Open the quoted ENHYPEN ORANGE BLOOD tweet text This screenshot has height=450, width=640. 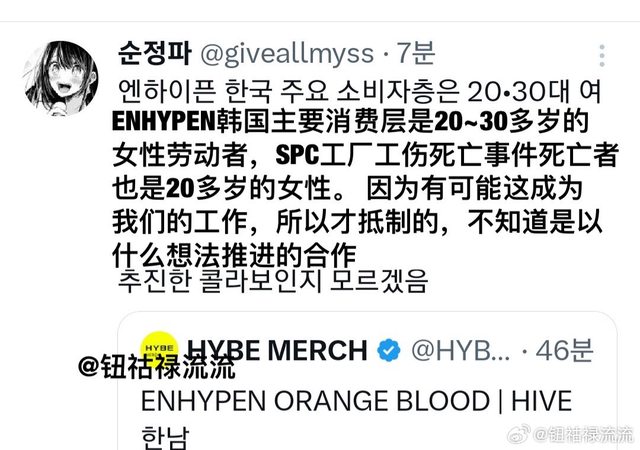tap(356, 401)
